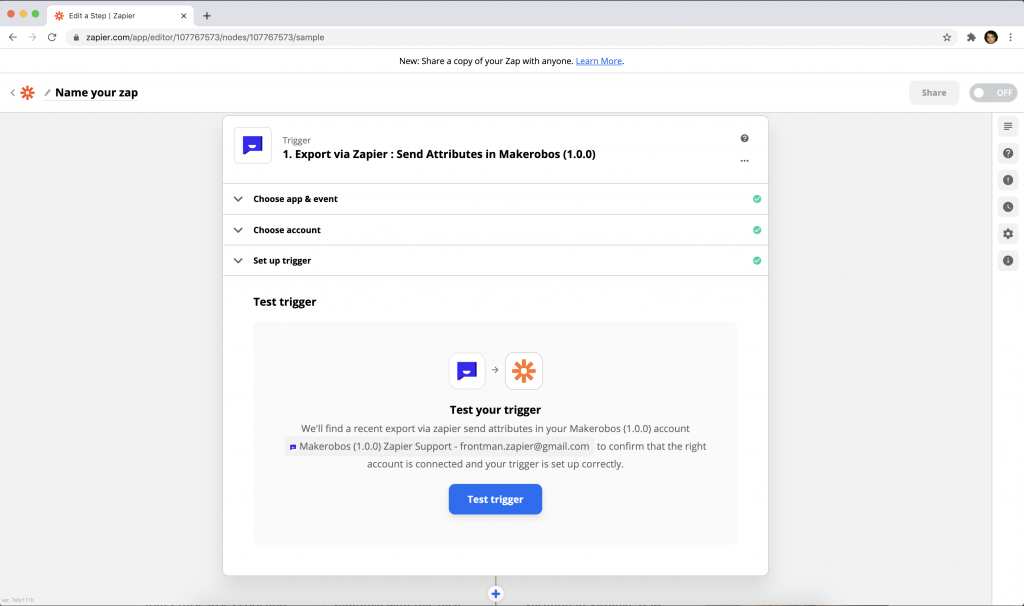The width and height of the screenshot is (1024, 606).
Task: Expand the Choose account section
Action: click(495, 230)
